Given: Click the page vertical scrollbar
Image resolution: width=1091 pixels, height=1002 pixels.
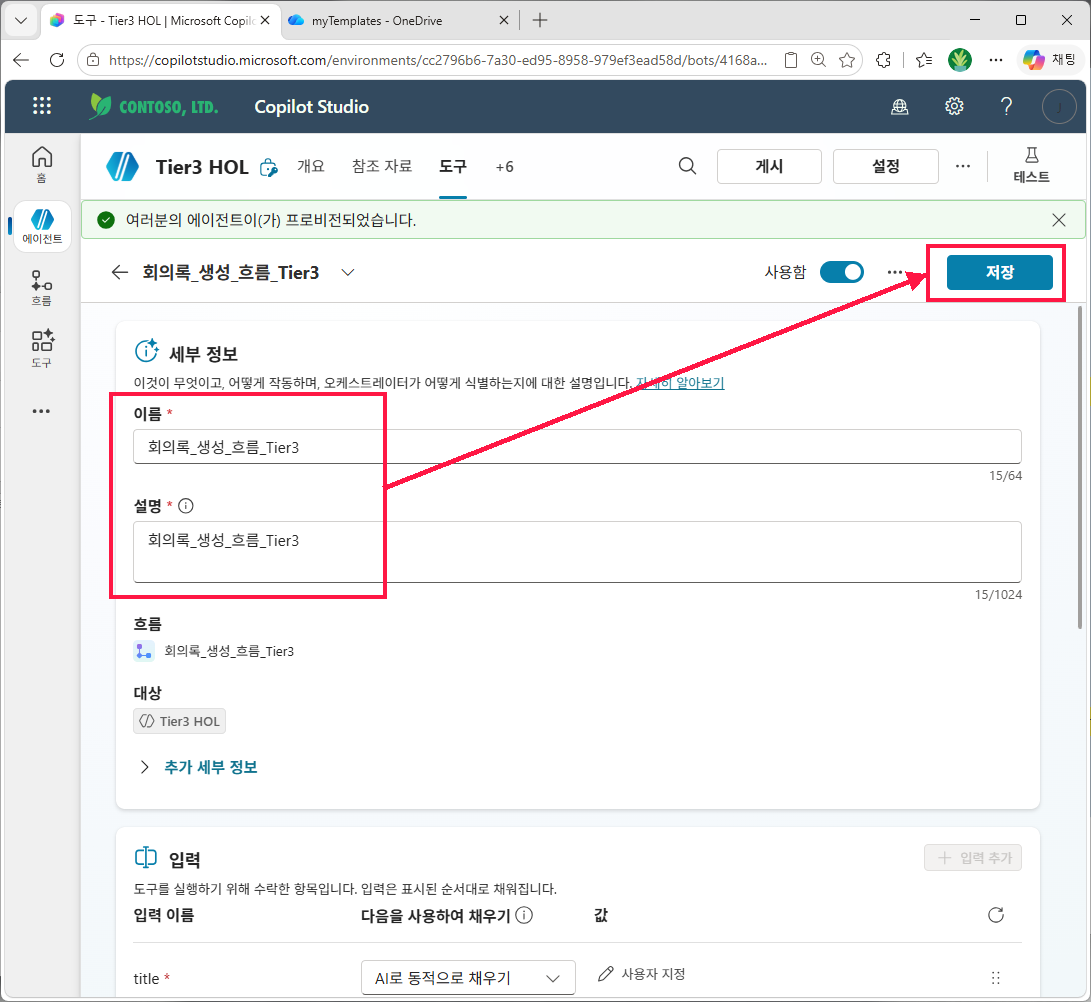Looking at the screenshot, I should (x=1080, y=466).
